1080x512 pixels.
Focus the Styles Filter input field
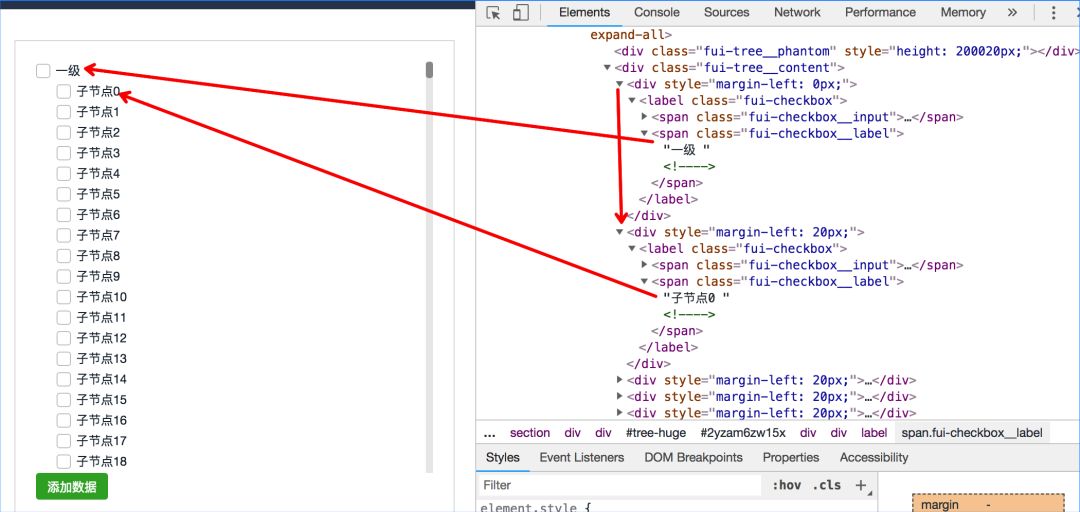point(620,485)
